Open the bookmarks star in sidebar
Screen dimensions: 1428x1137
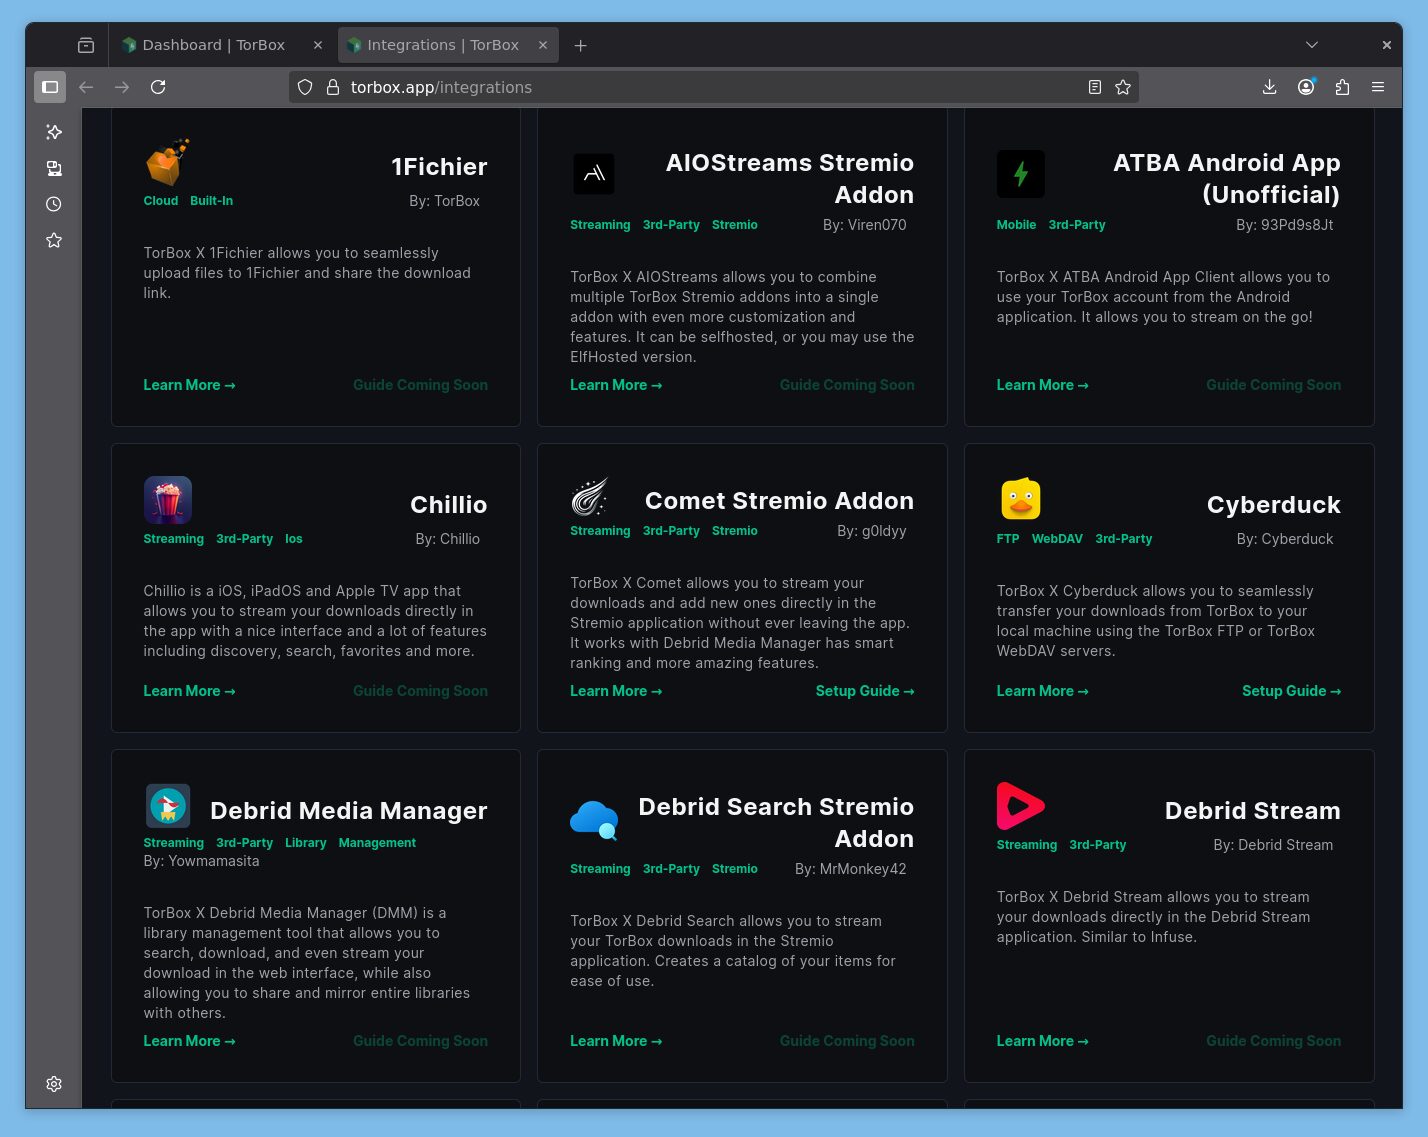pos(54,240)
